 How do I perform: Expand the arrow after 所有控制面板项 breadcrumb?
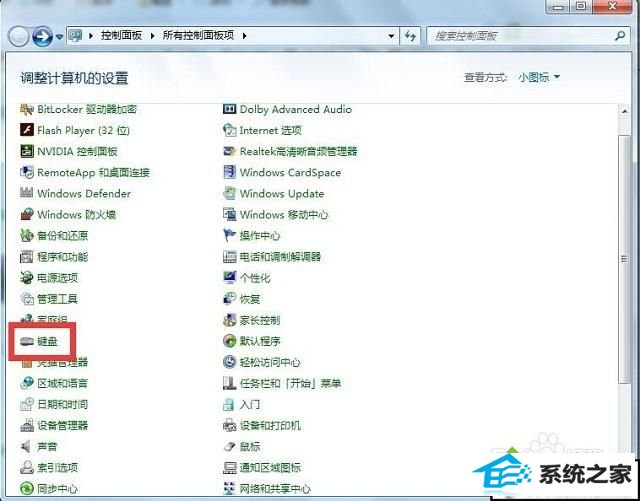click(x=244, y=36)
